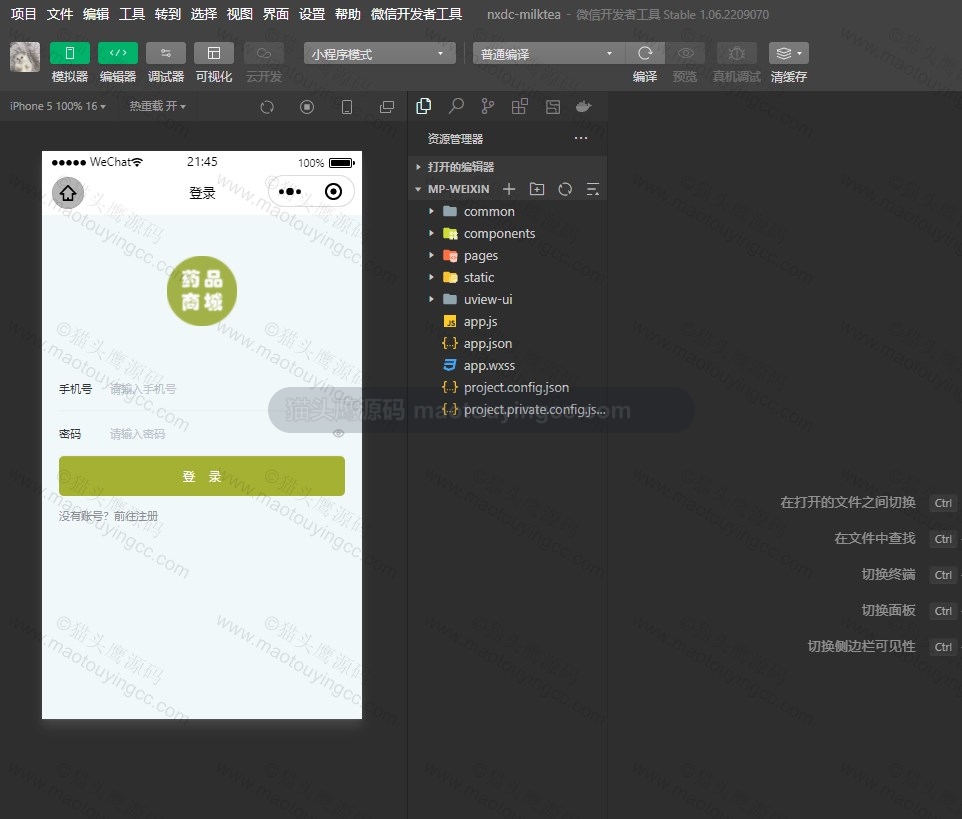Viewport: 962px width, 819px height.
Task: Open the 转到 menu
Action: pyautogui.click(x=167, y=14)
